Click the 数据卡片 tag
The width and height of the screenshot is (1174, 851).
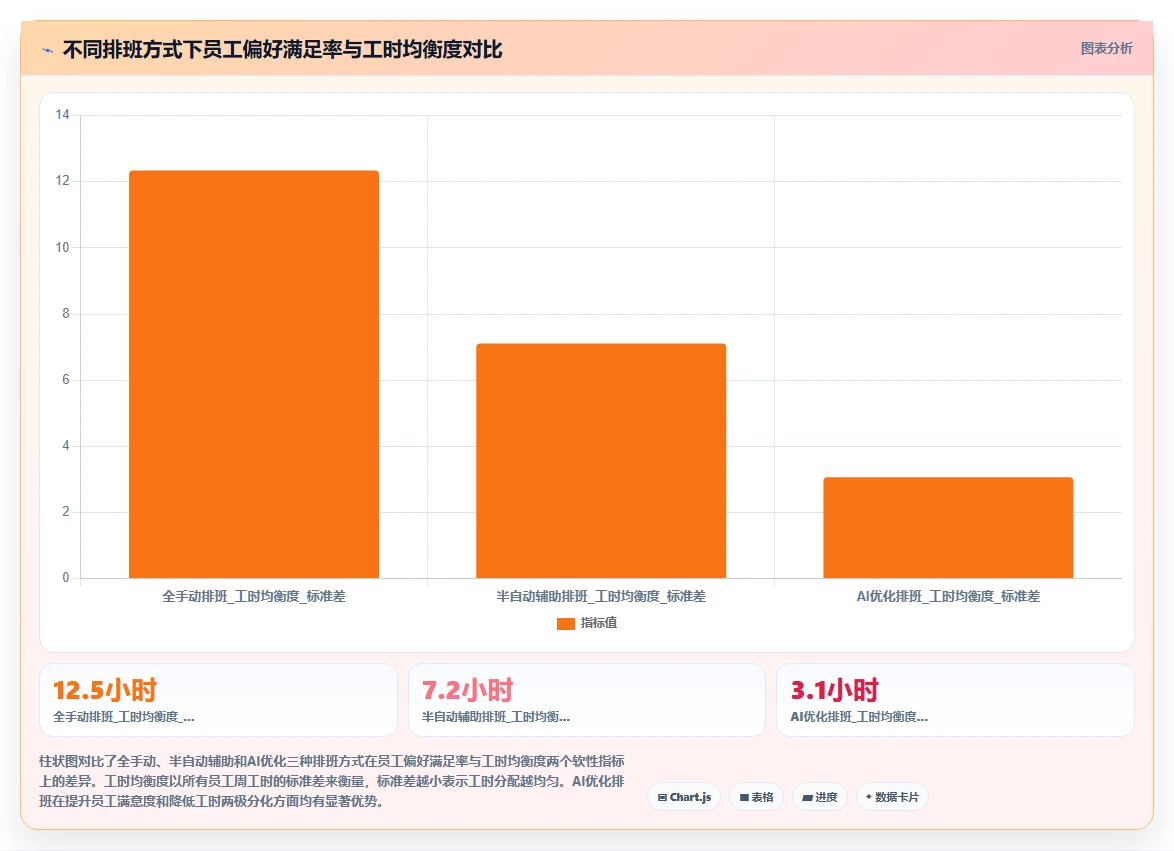coord(892,797)
